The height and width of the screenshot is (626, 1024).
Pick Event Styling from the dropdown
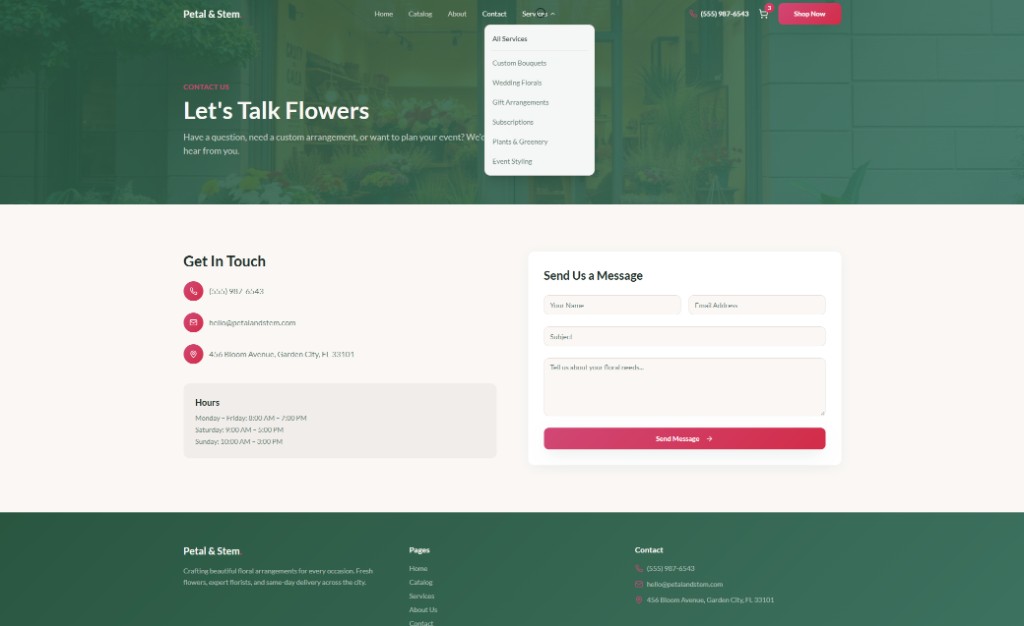tap(512, 161)
